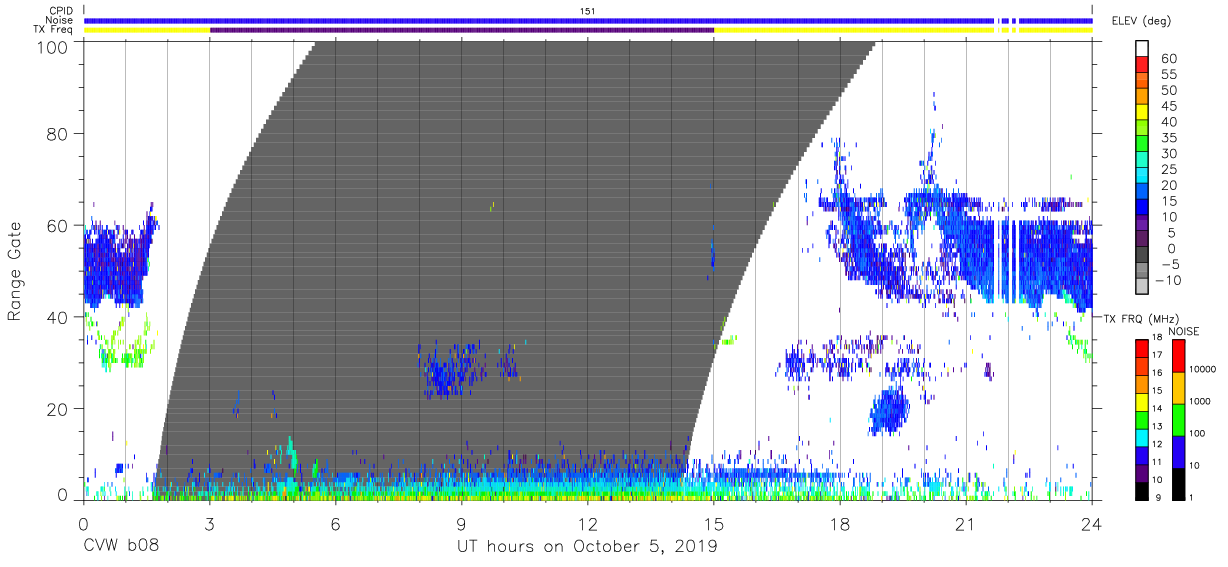Viewport: 1228px width, 567px height.
Task: Click the Noise row label above the plot
Action: (61, 20)
